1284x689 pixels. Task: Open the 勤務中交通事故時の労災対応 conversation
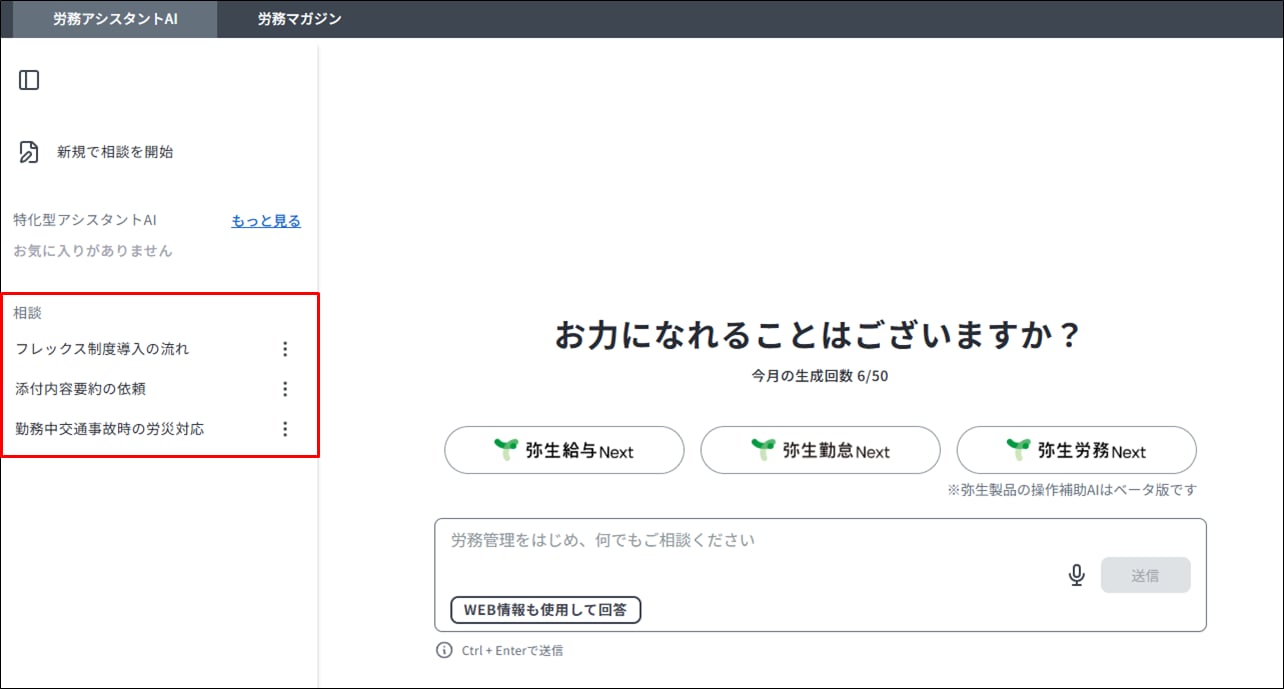(x=110, y=429)
